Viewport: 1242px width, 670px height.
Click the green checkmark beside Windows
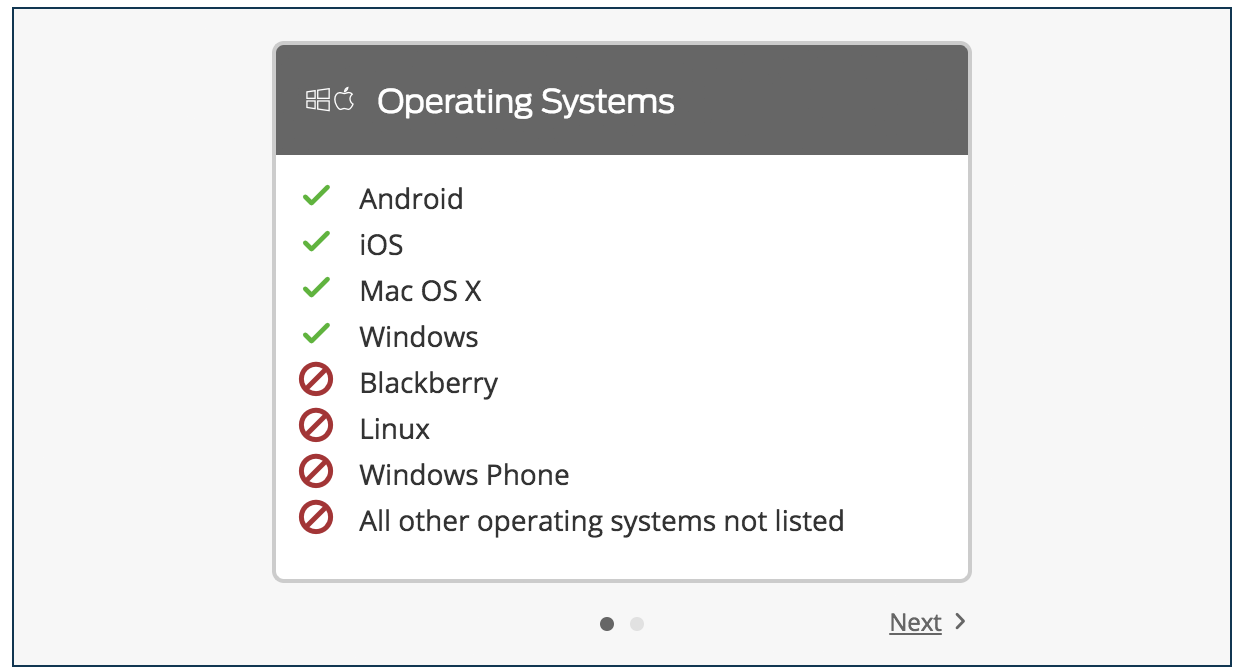pos(316,334)
